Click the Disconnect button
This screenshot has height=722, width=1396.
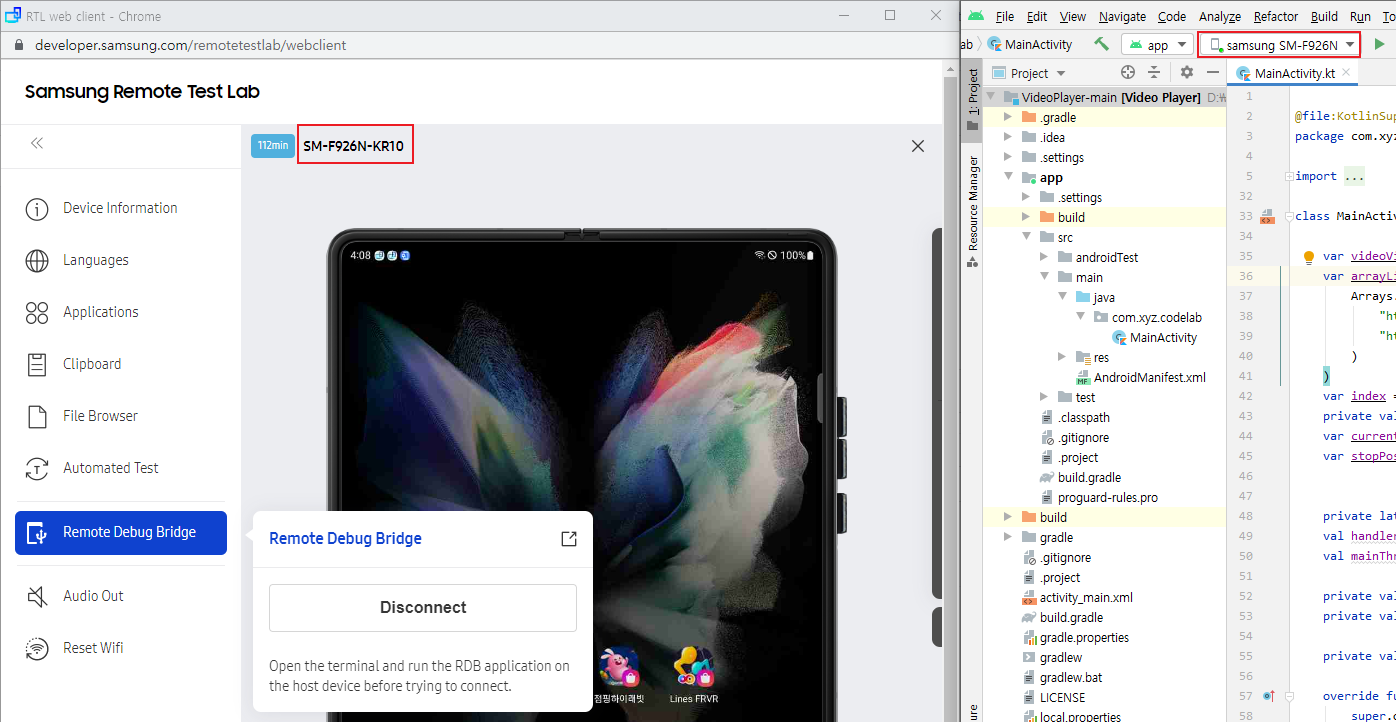pos(423,608)
